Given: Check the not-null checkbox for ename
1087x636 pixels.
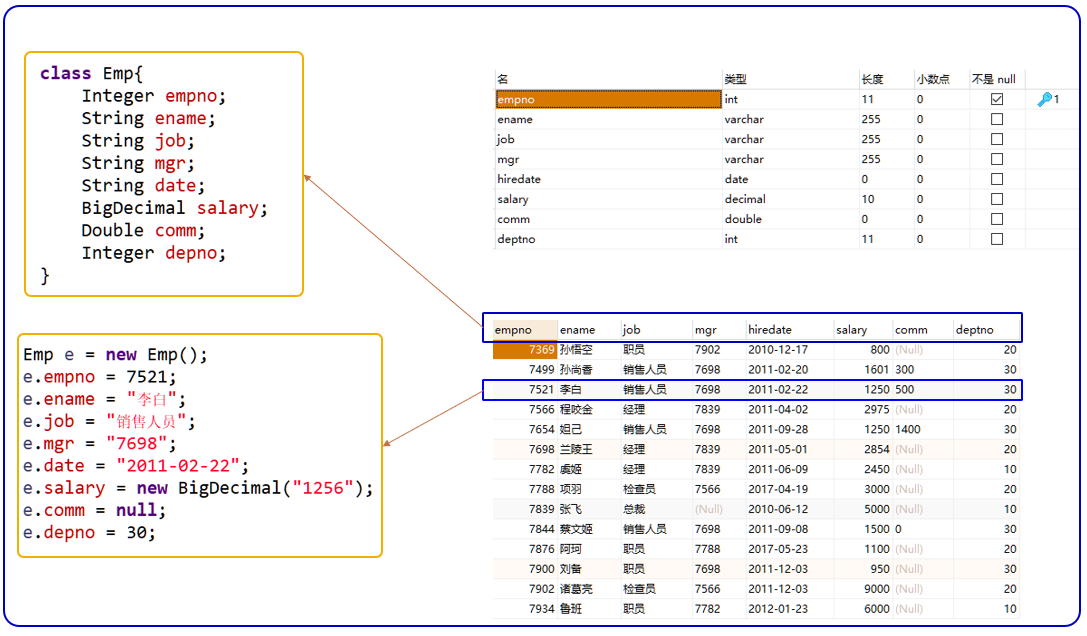Looking at the screenshot, I should click(x=997, y=119).
